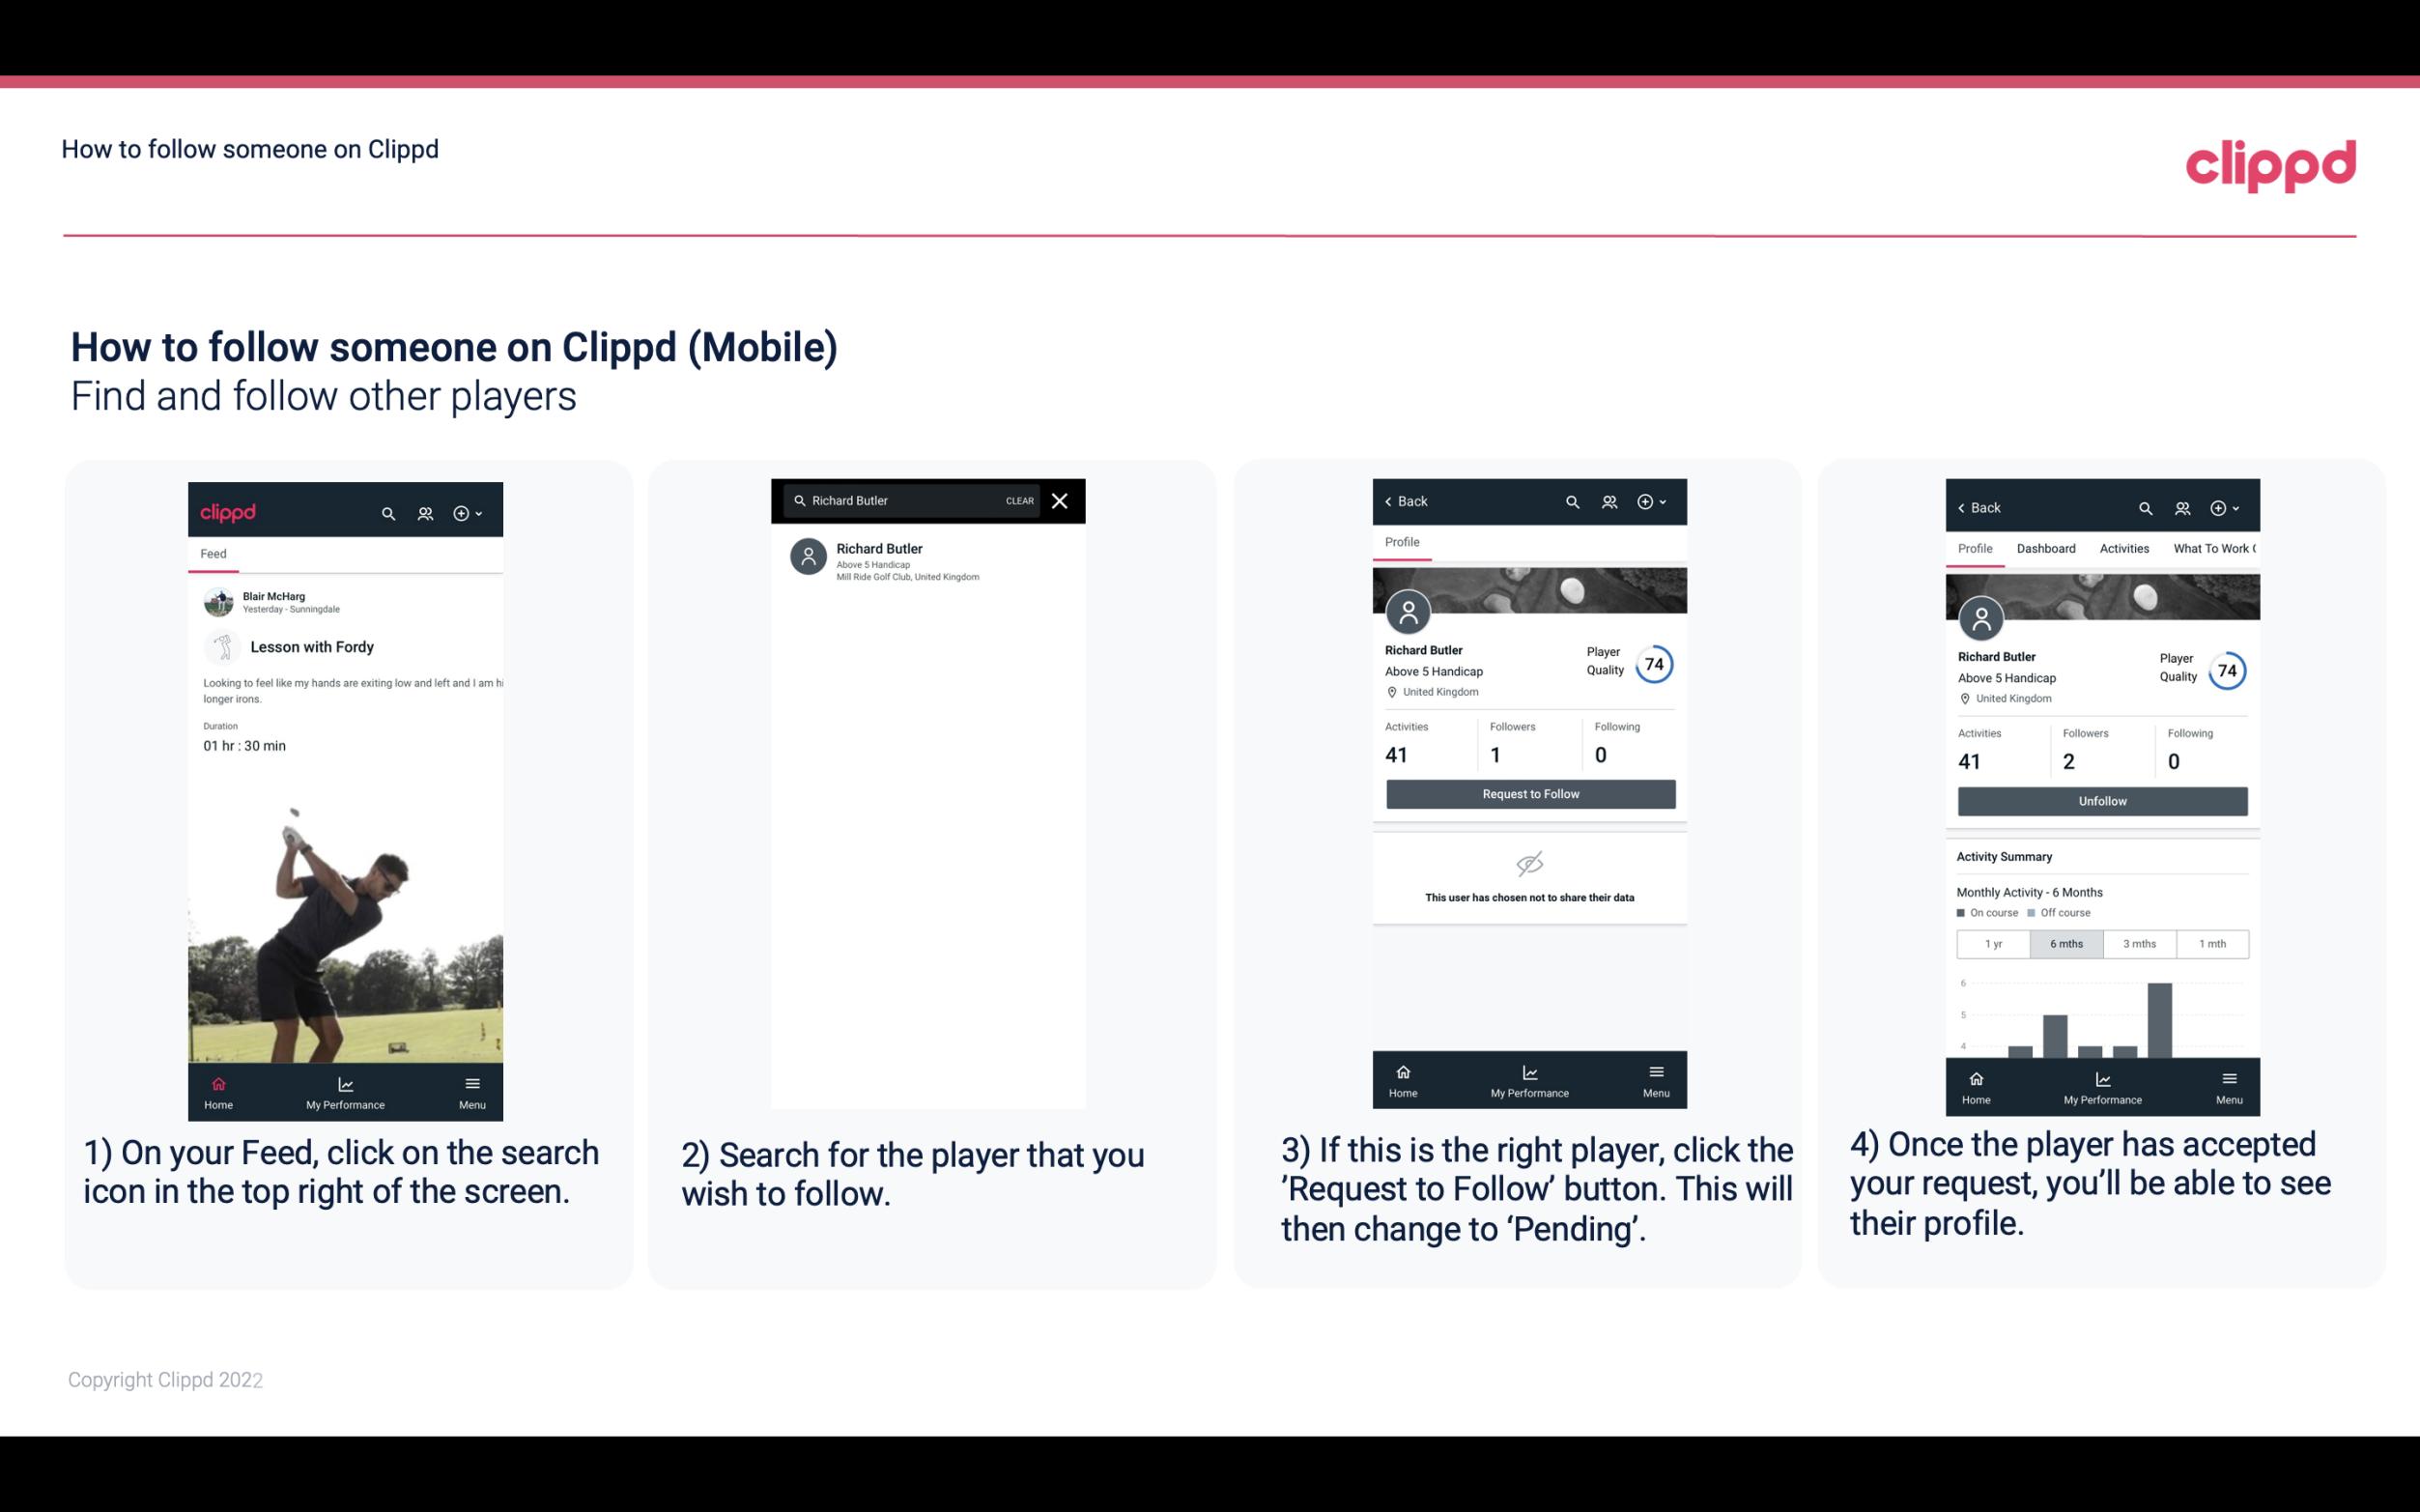Click the search icon on Feed screen
The width and height of the screenshot is (2420, 1512).
[386, 510]
